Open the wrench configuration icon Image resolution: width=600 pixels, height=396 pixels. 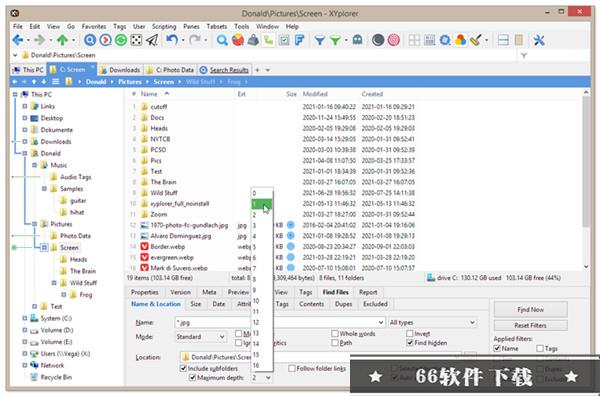539,40
